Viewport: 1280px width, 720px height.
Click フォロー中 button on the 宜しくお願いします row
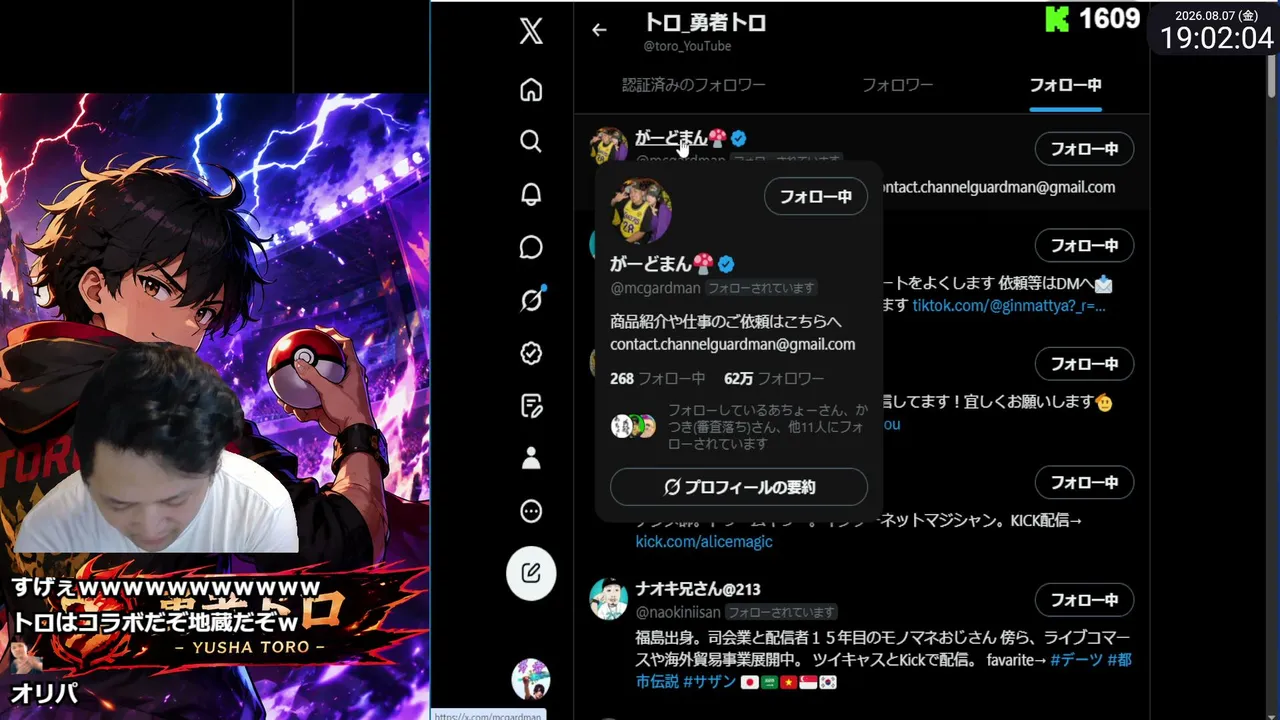1084,364
